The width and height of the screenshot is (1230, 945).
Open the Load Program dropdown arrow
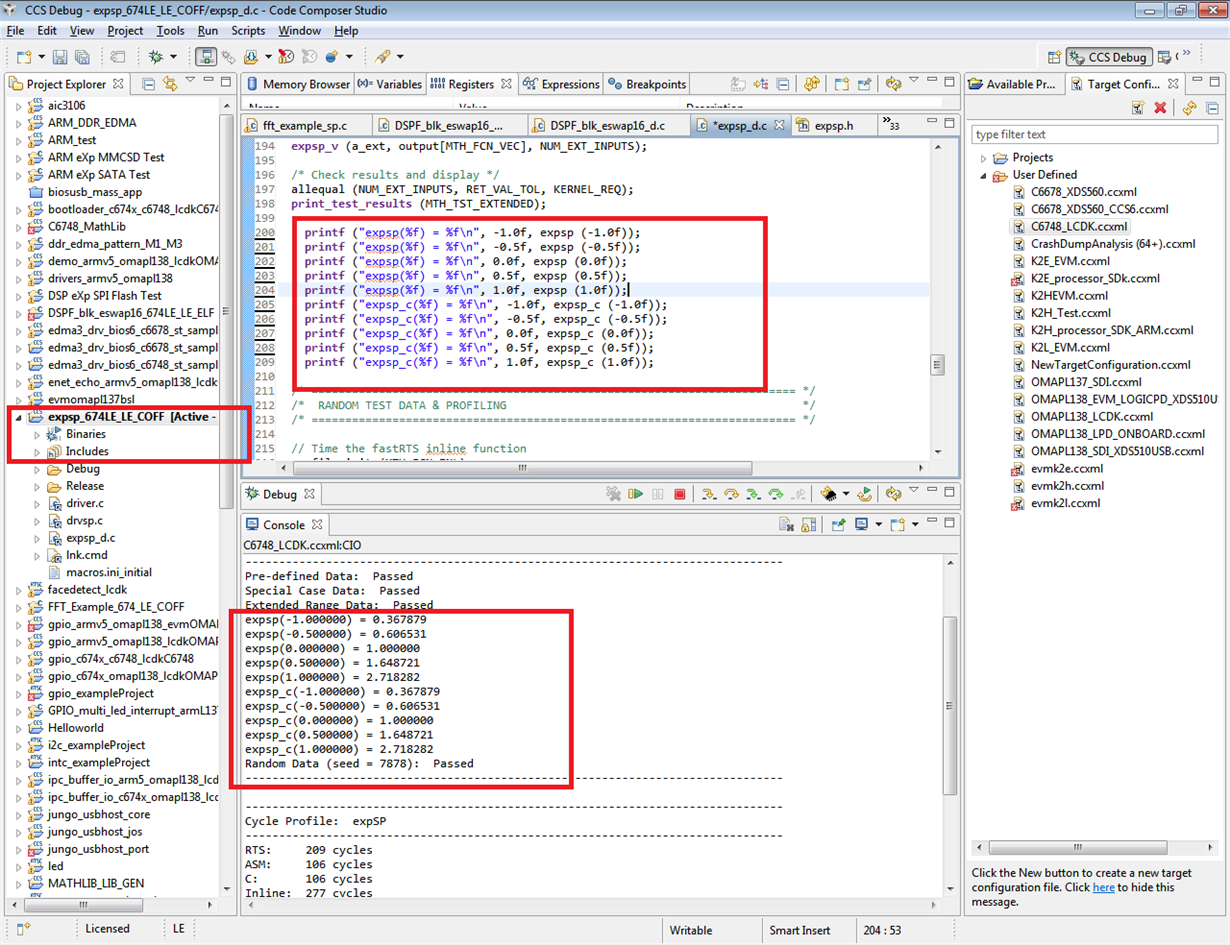click(268, 57)
